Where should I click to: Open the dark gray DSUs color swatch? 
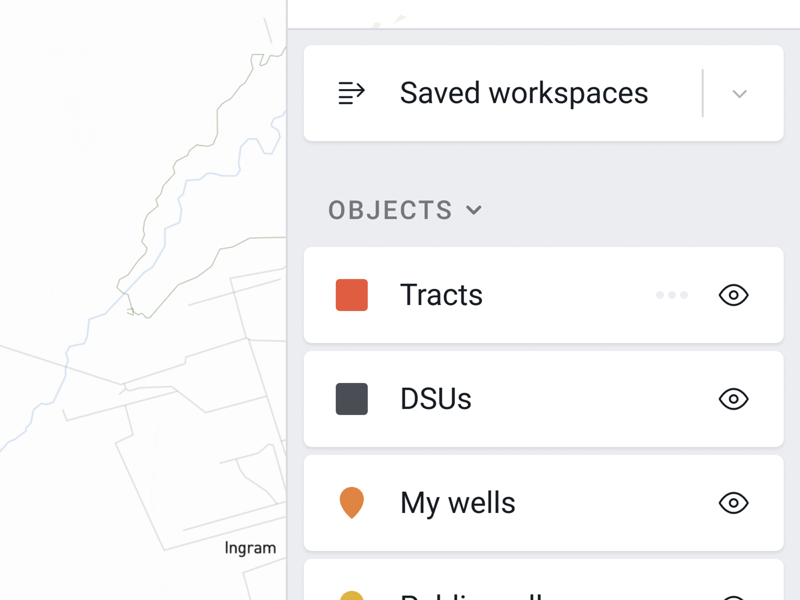click(352, 399)
